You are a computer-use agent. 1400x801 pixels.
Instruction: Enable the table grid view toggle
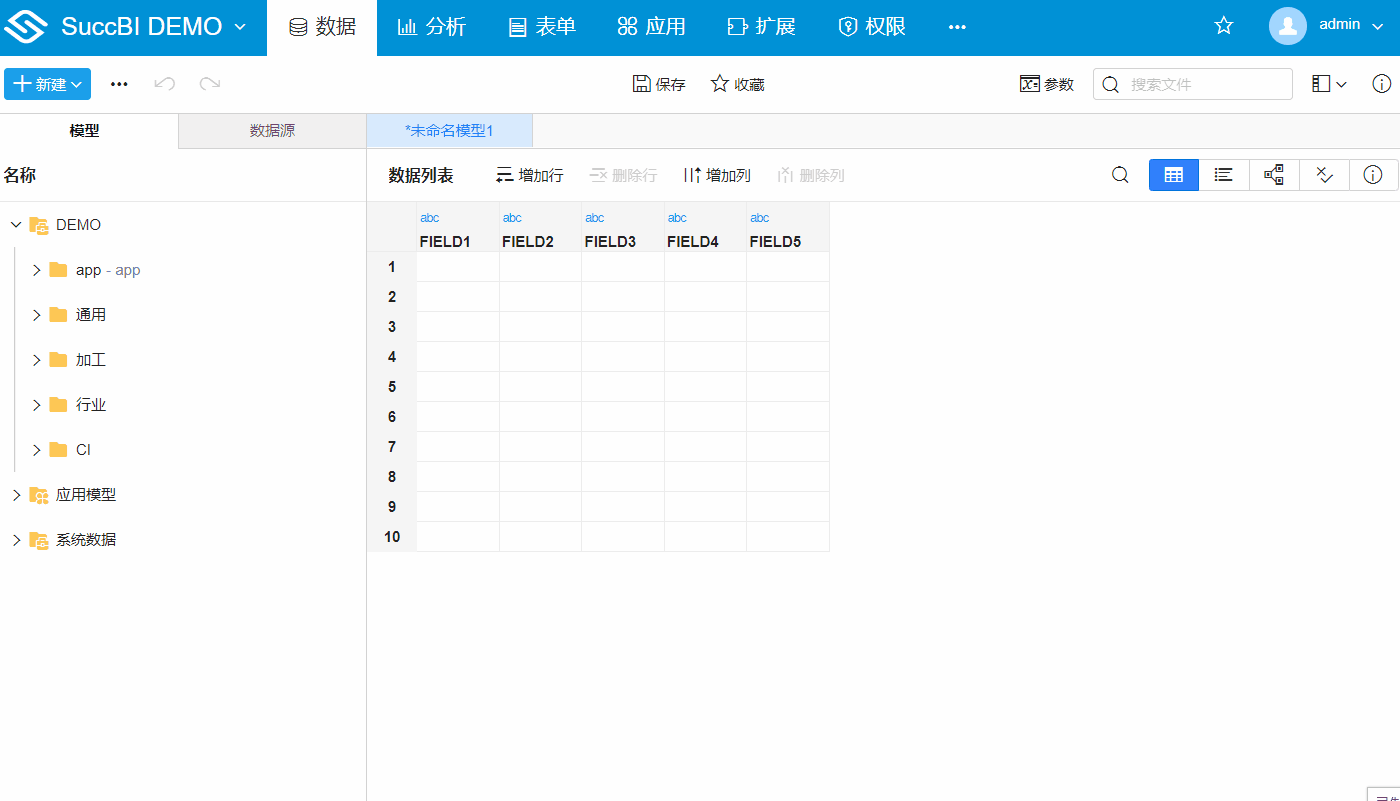coord(1173,174)
